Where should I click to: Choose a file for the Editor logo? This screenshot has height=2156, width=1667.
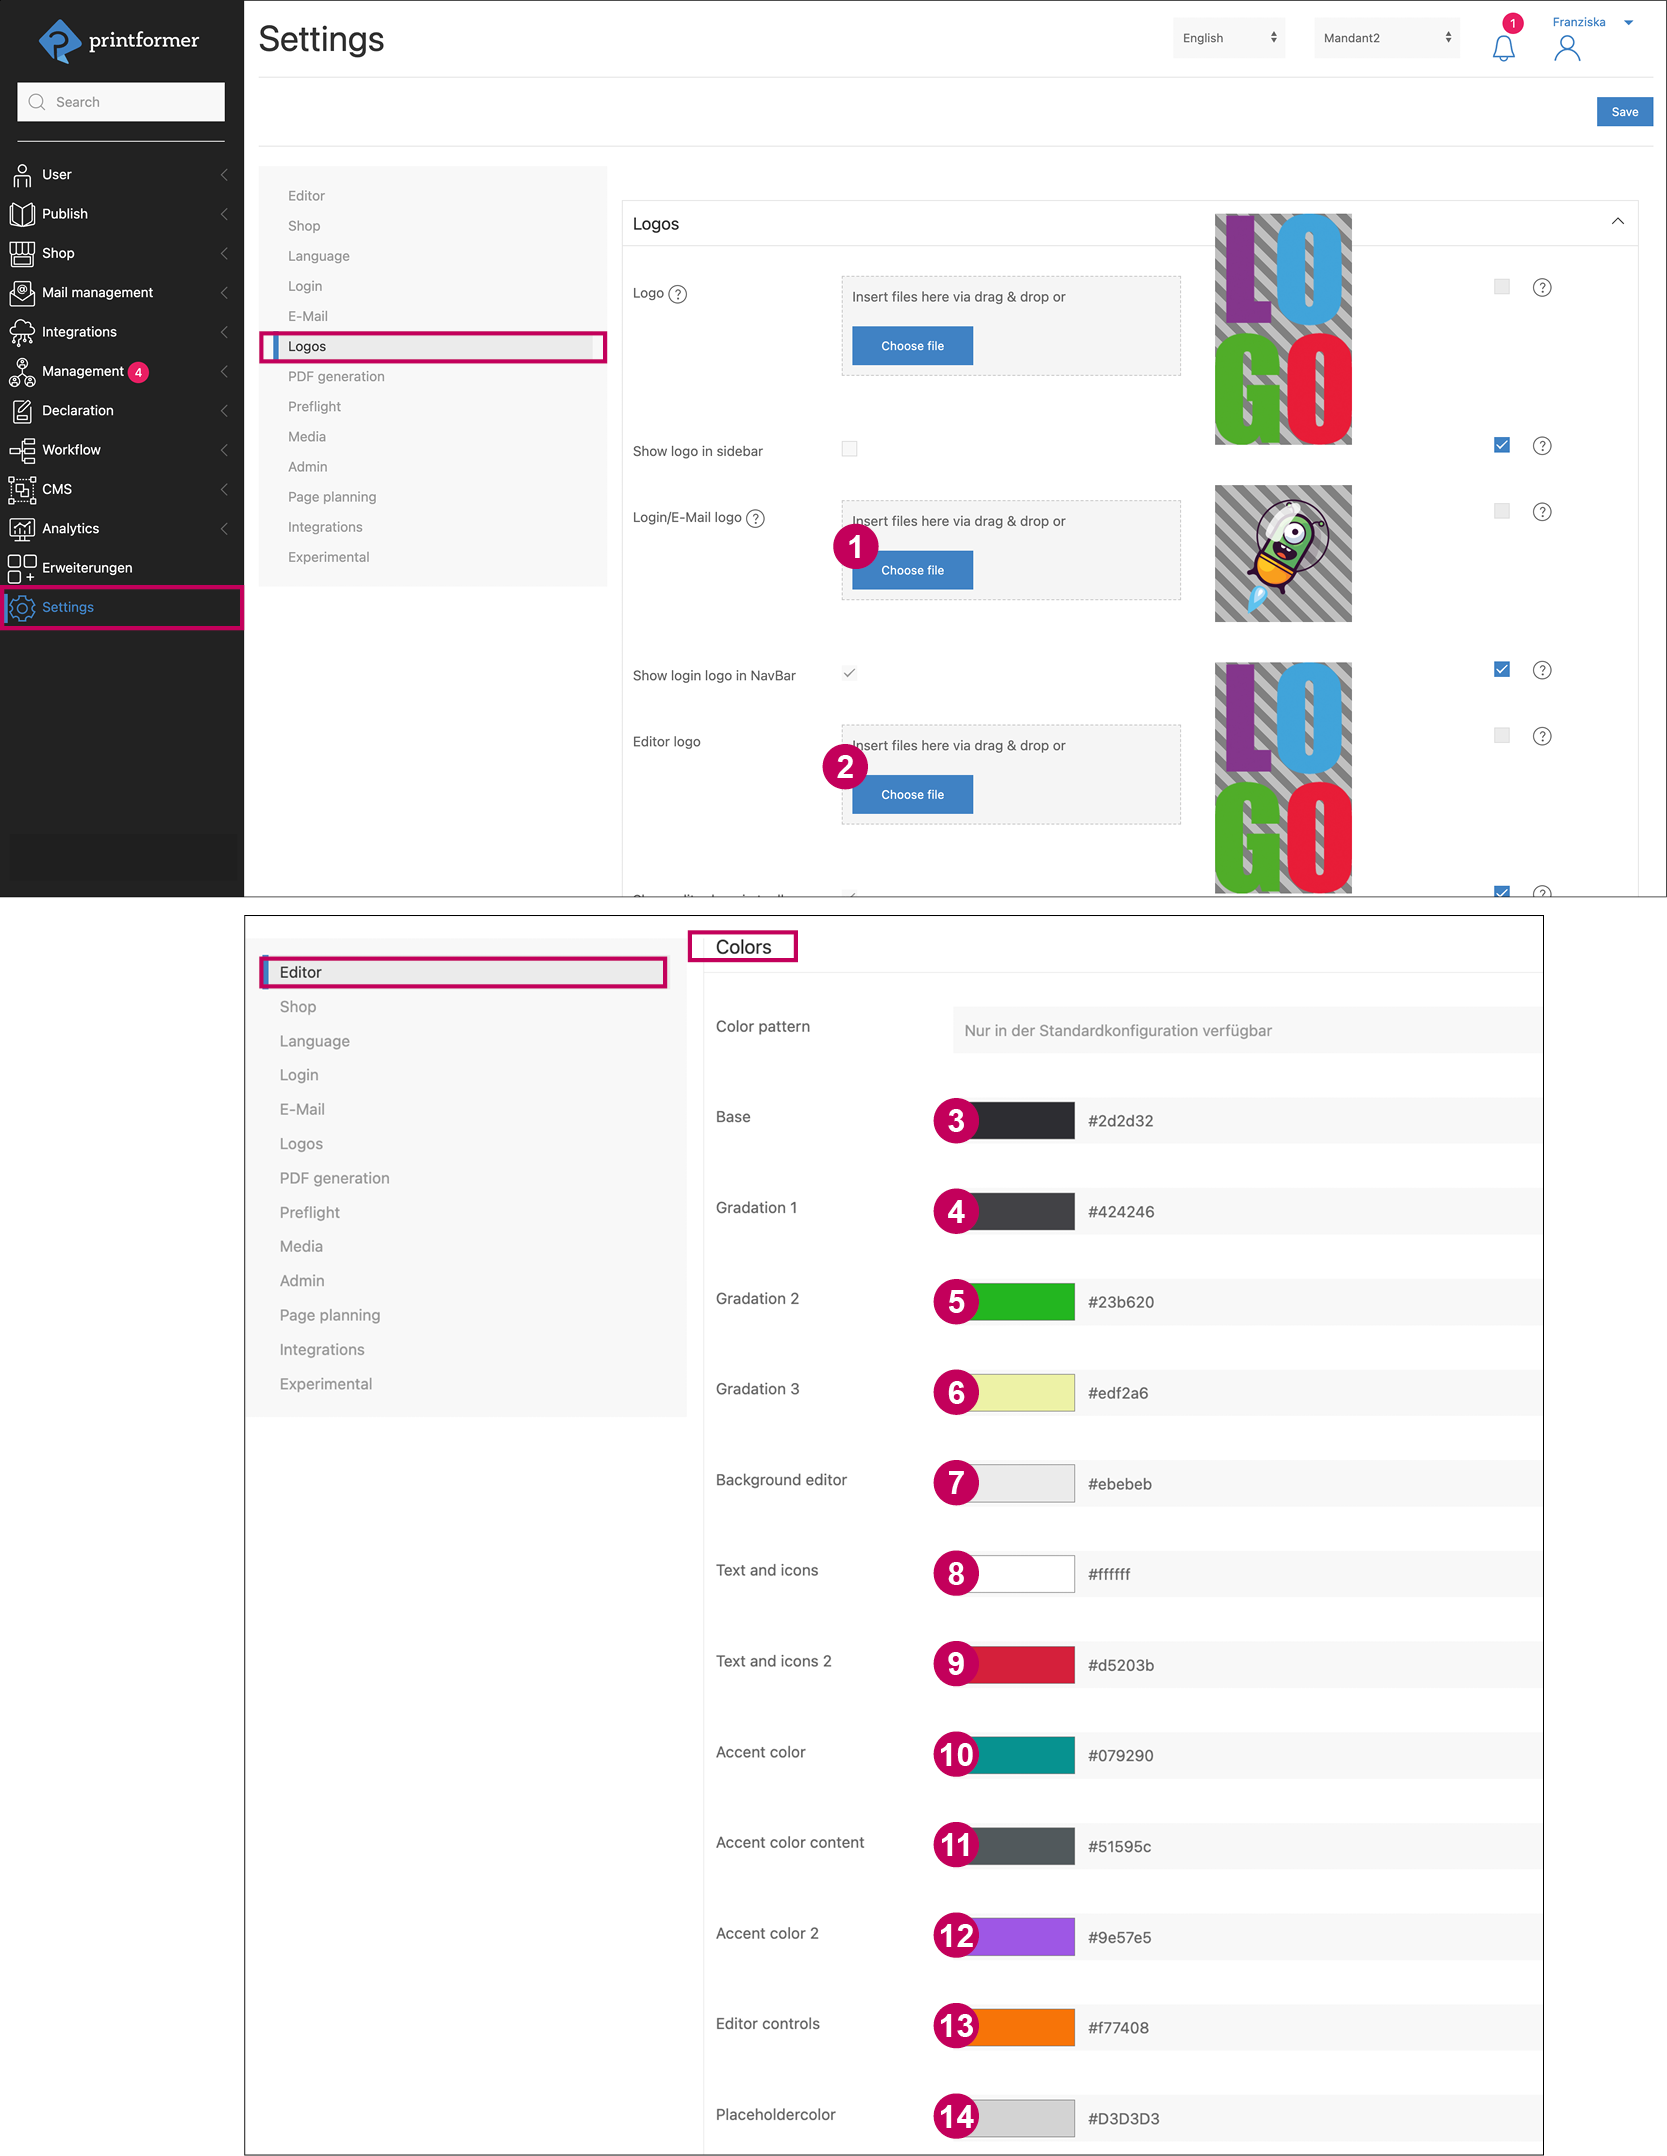click(911, 794)
